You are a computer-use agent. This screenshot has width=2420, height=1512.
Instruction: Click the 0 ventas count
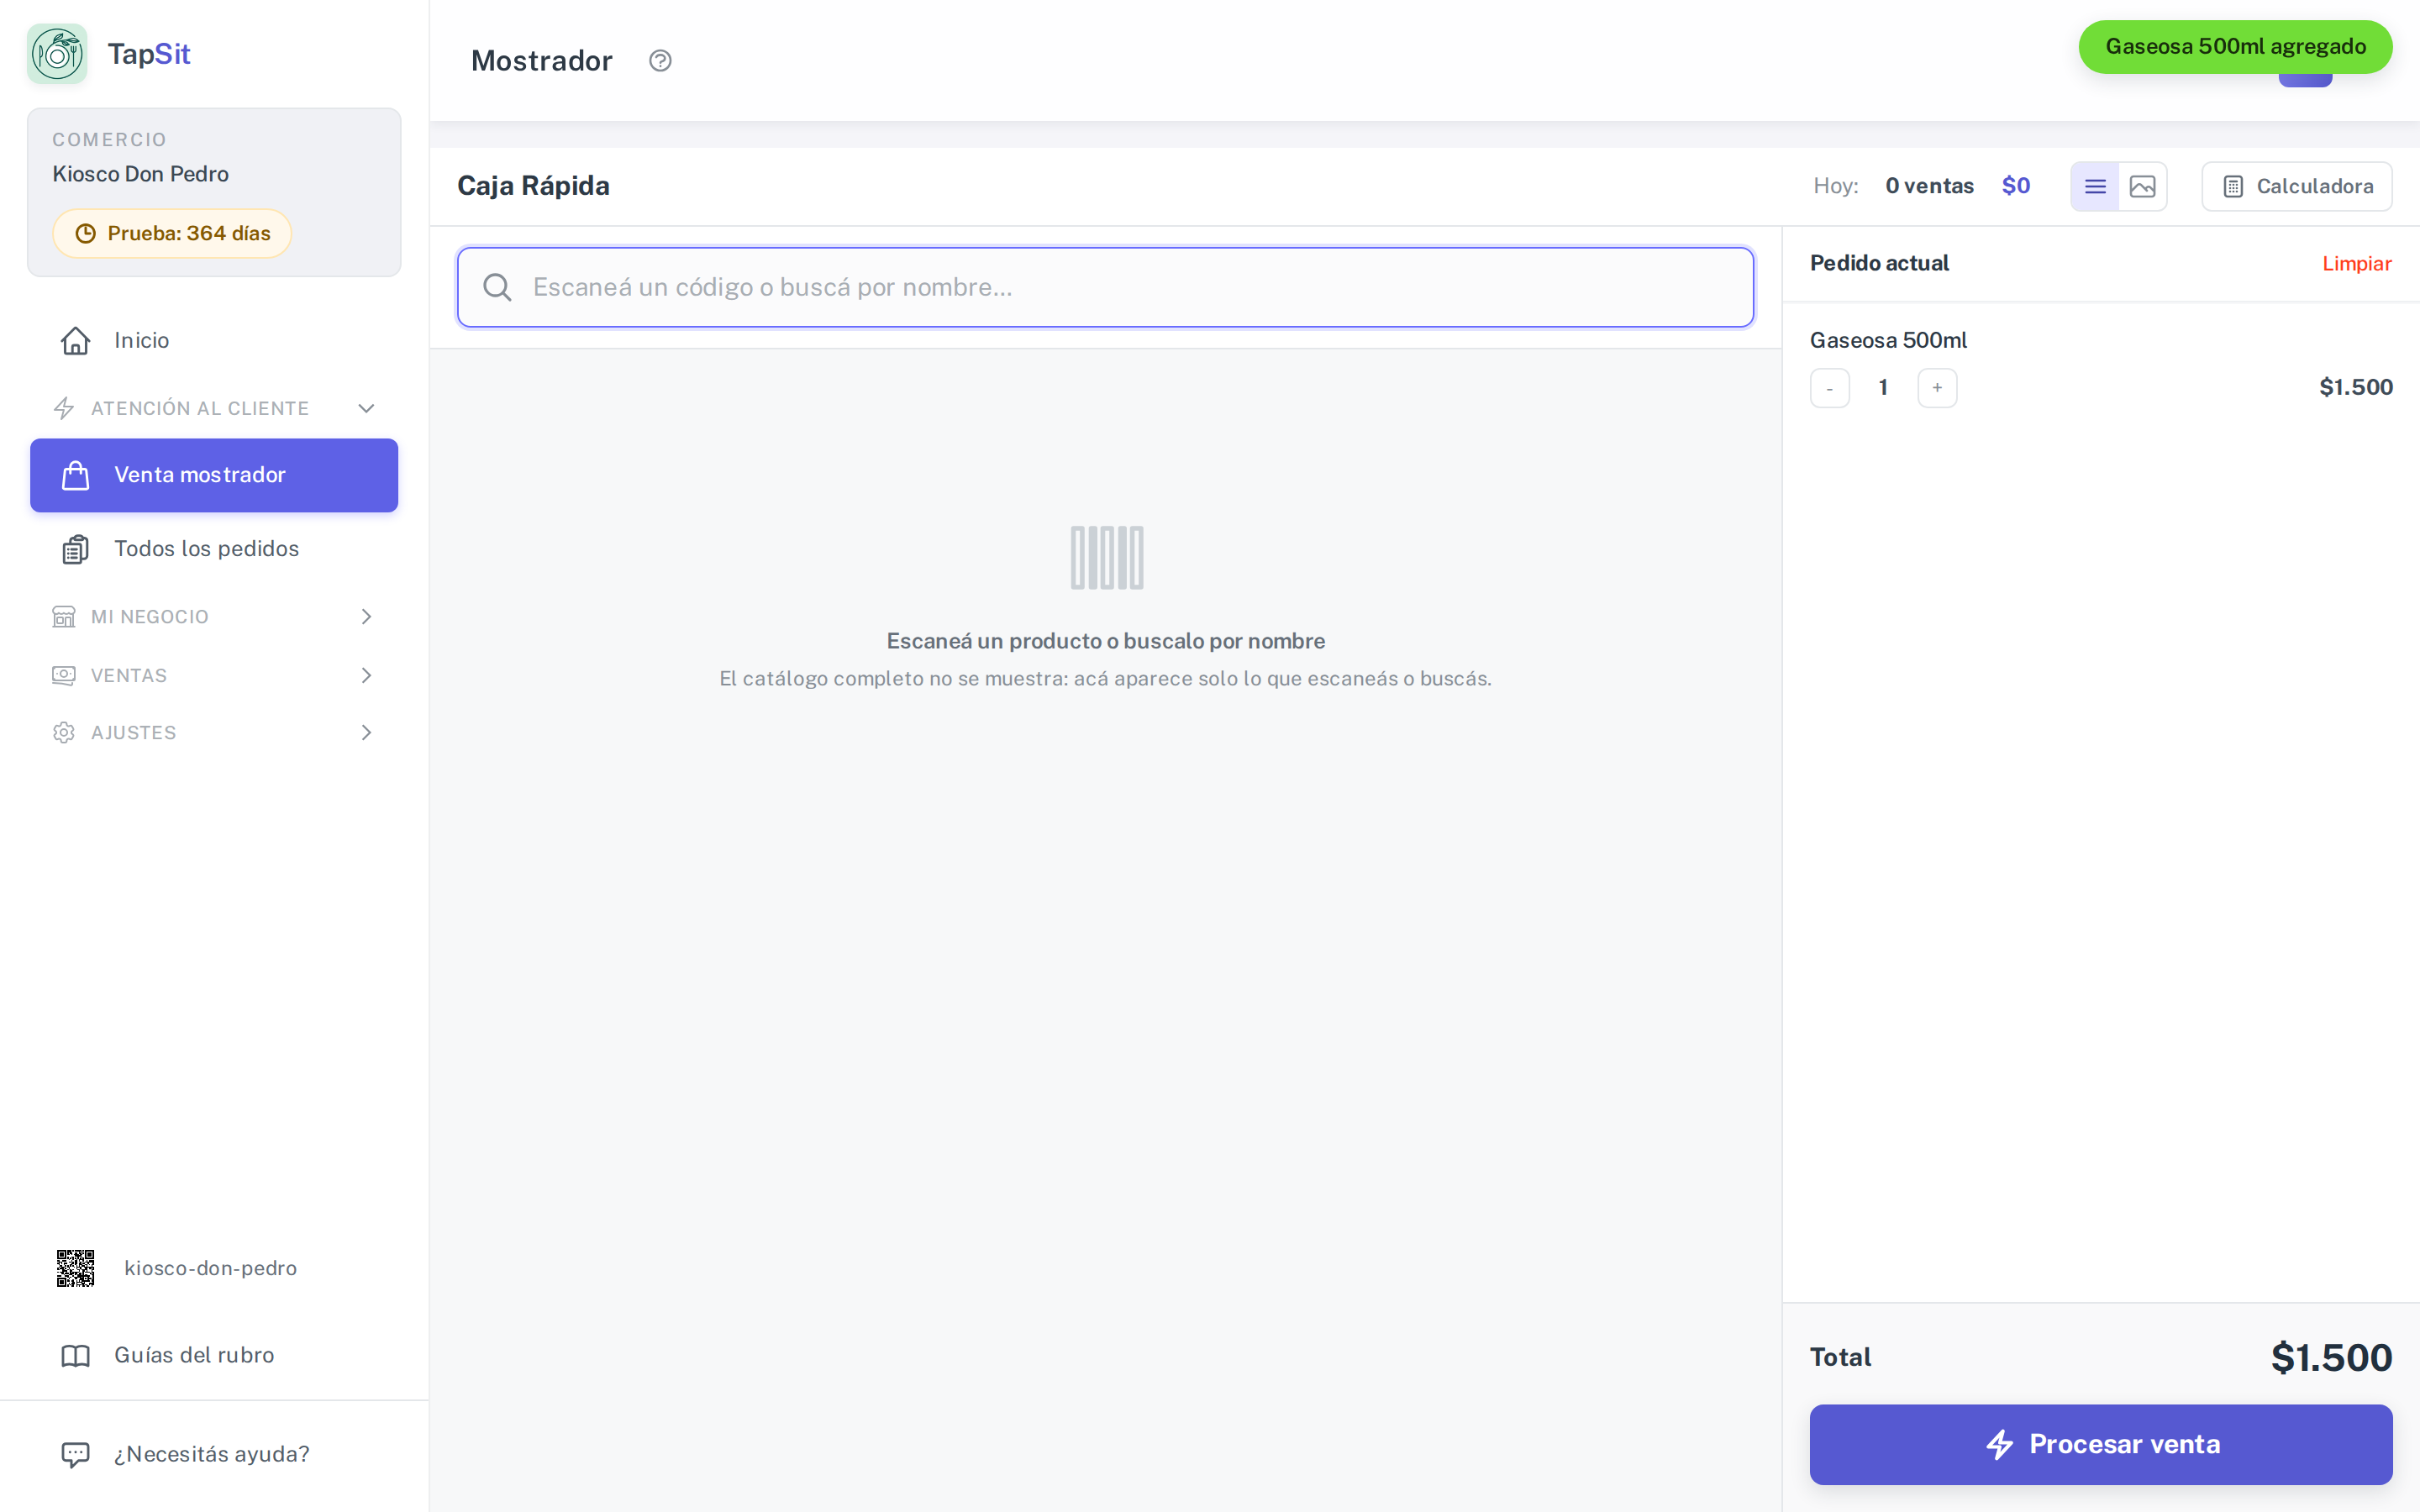1929,186
